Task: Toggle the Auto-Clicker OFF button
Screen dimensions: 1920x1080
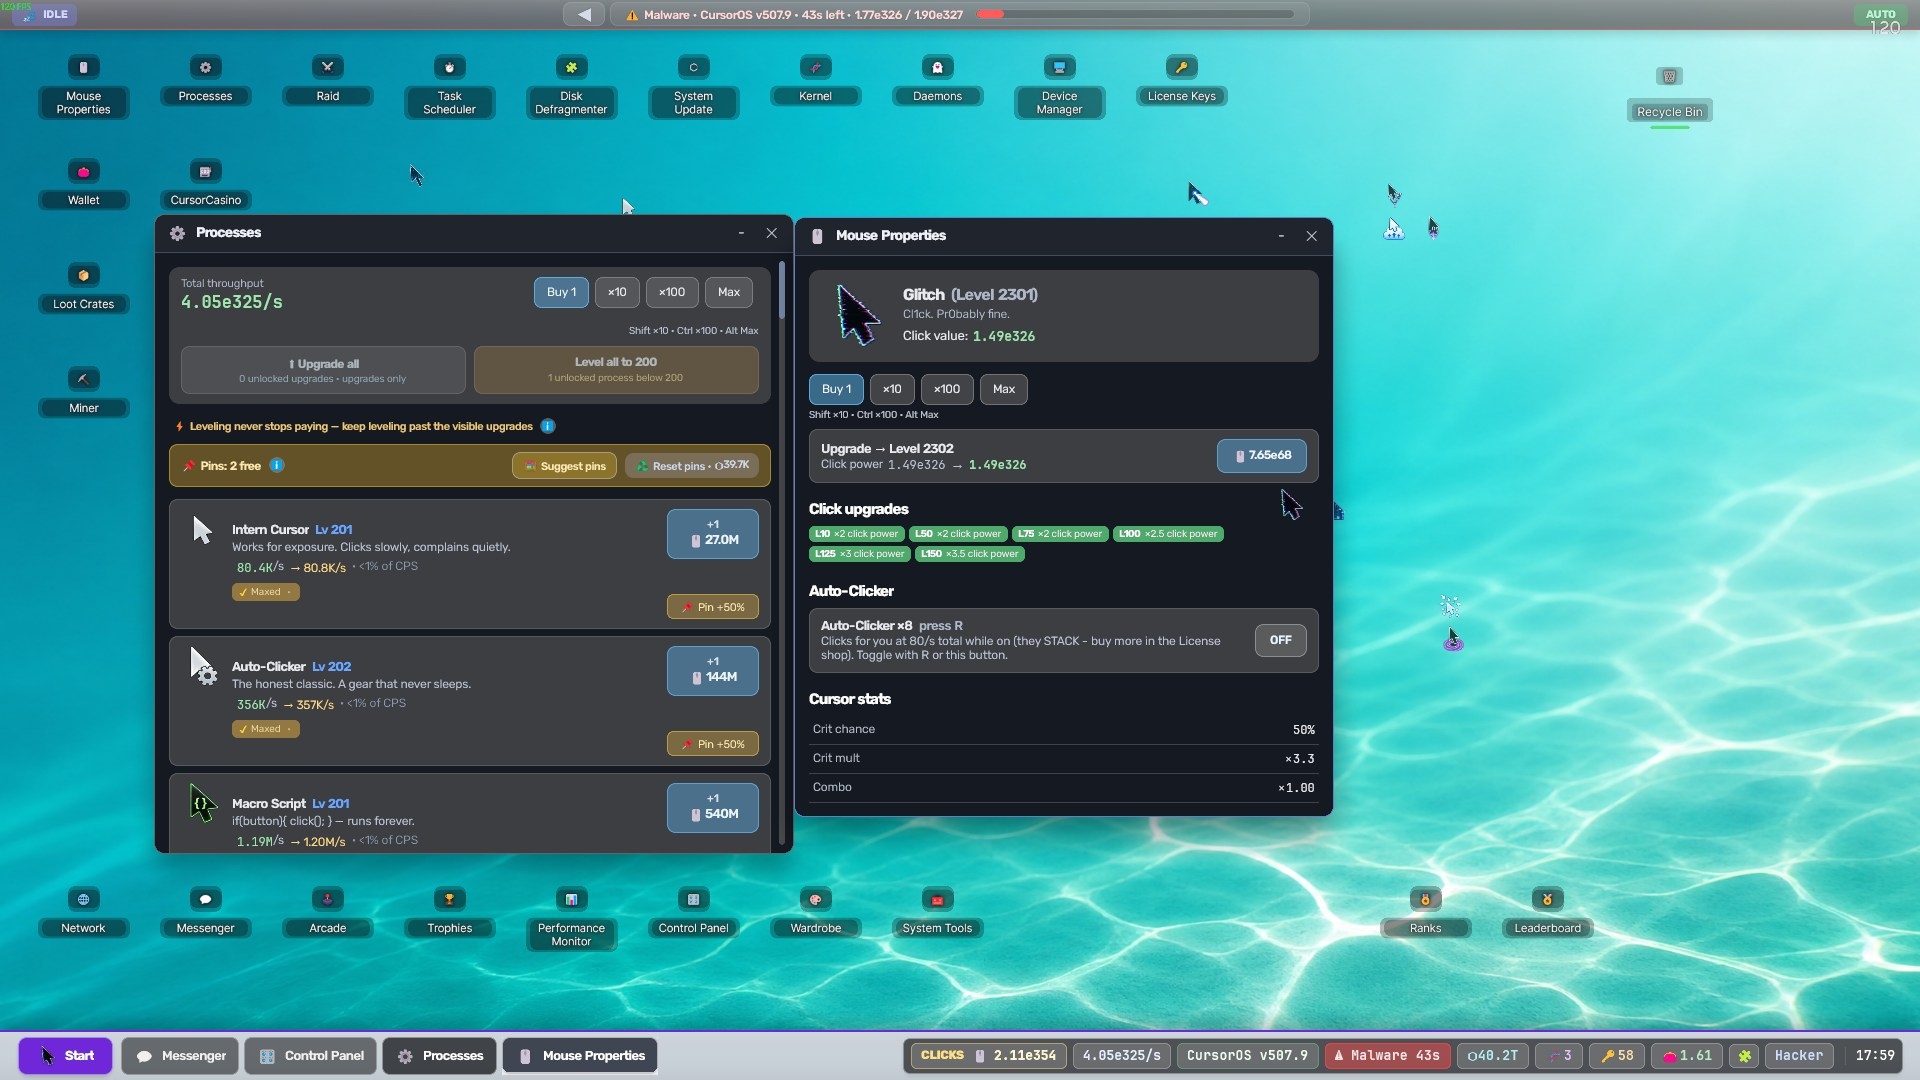Action: tap(1280, 640)
